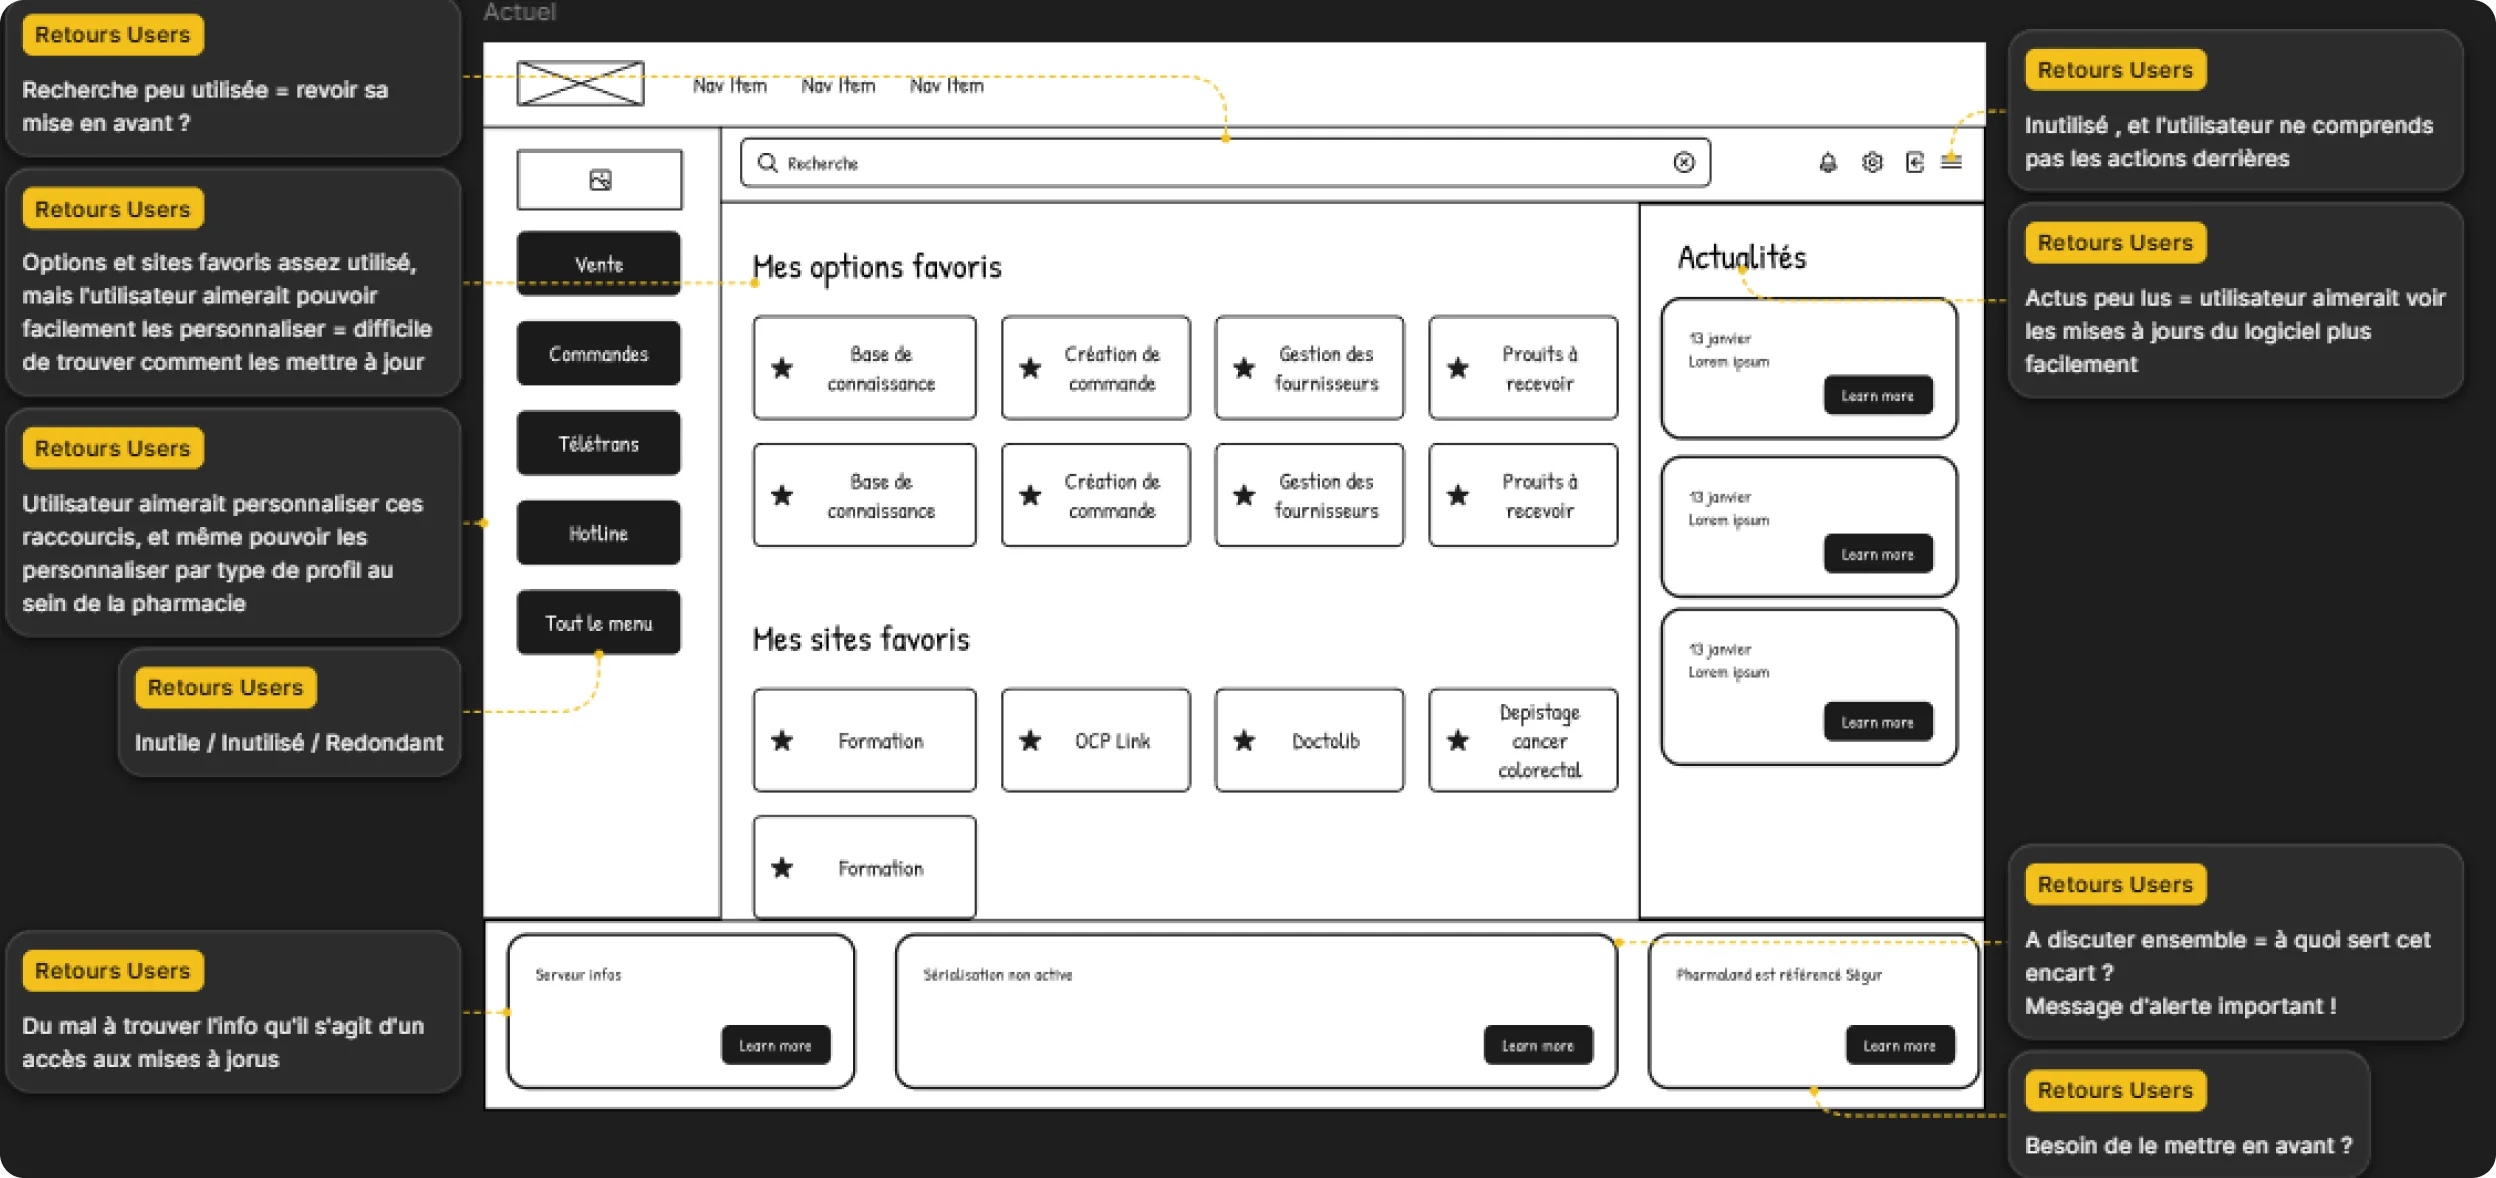Open the Vente sidebar menu
Viewport: 2496px width, 1178px height.
tap(598, 264)
